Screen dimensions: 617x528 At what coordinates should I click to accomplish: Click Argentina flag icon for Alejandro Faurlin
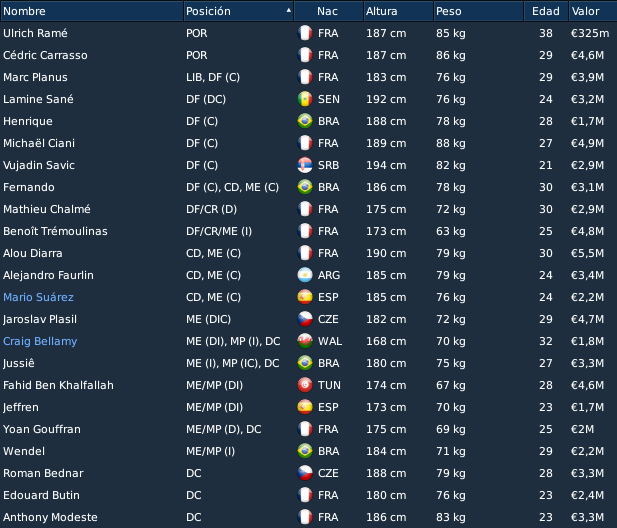point(305,275)
